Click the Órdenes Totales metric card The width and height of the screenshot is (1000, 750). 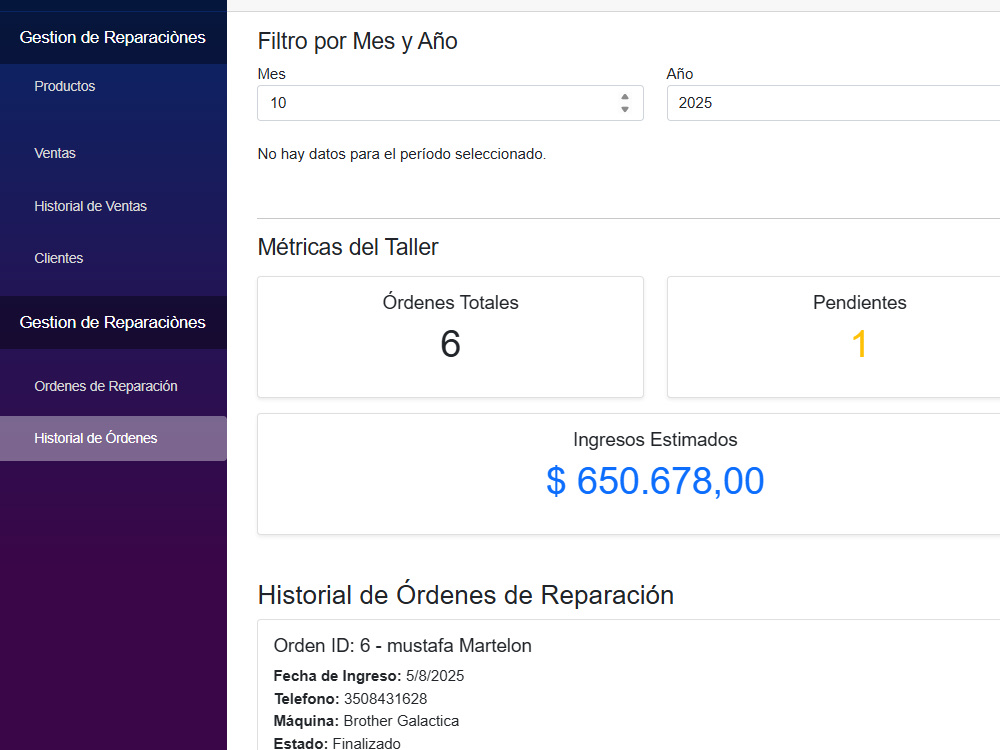[x=450, y=337]
